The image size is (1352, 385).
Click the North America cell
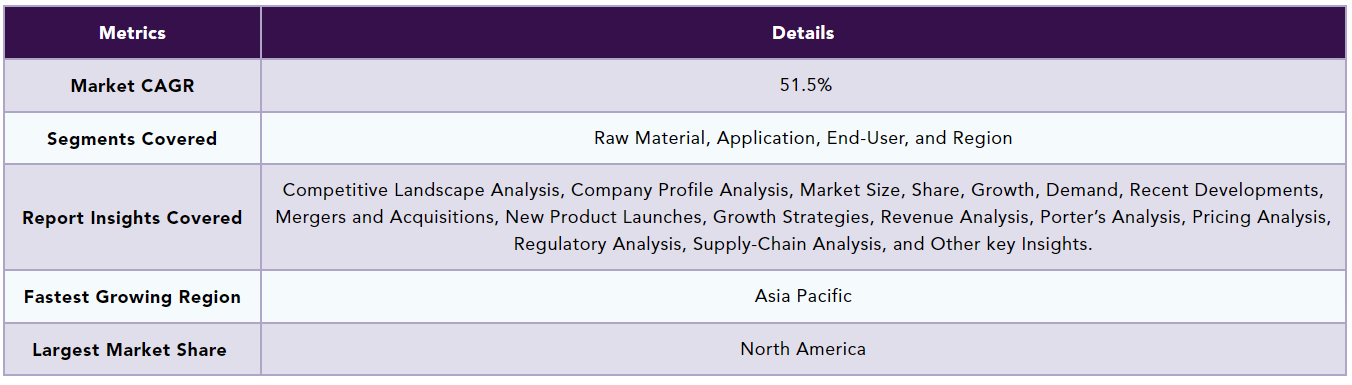click(803, 349)
